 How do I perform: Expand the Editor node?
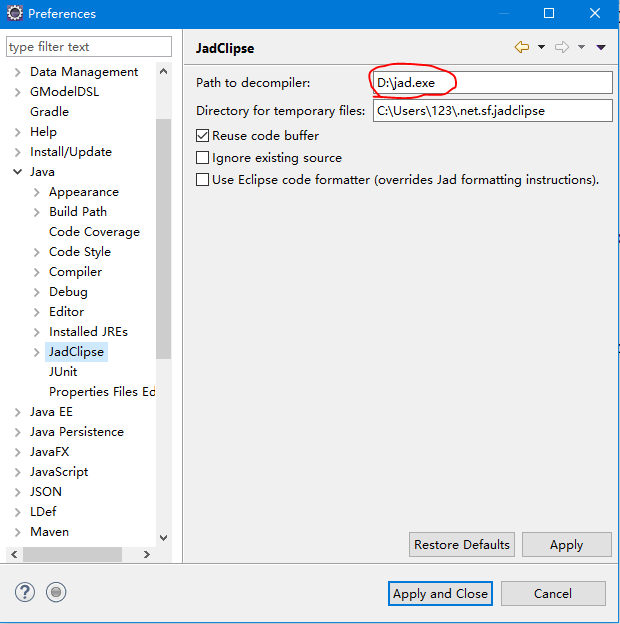tap(37, 312)
